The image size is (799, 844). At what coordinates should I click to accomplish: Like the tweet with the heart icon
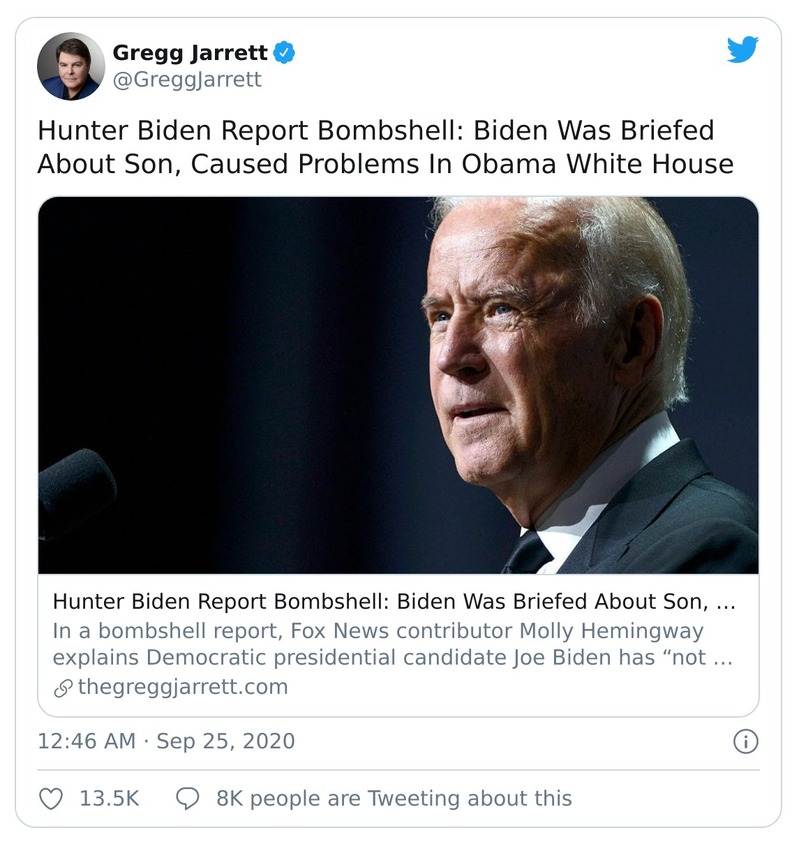click(x=51, y=798)
